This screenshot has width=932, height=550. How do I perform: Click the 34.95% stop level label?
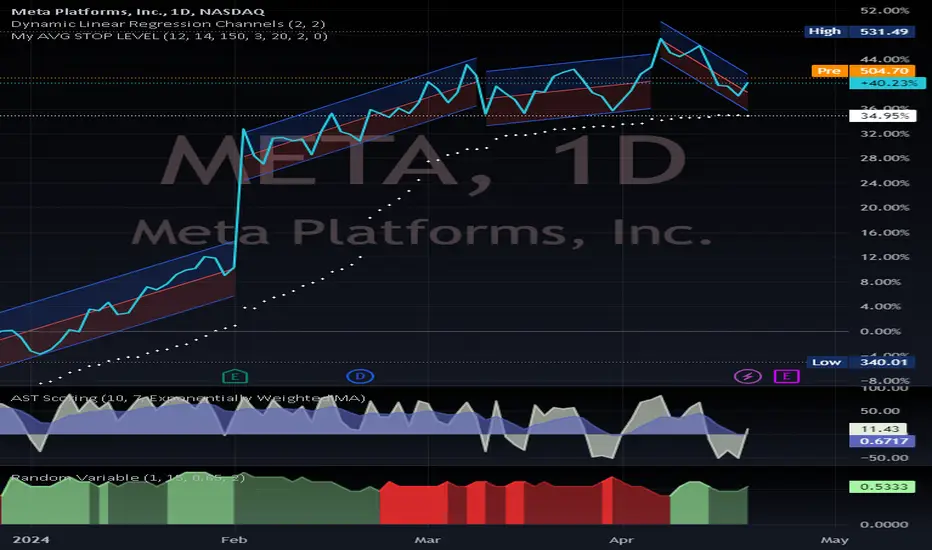(x=883, y=116)
